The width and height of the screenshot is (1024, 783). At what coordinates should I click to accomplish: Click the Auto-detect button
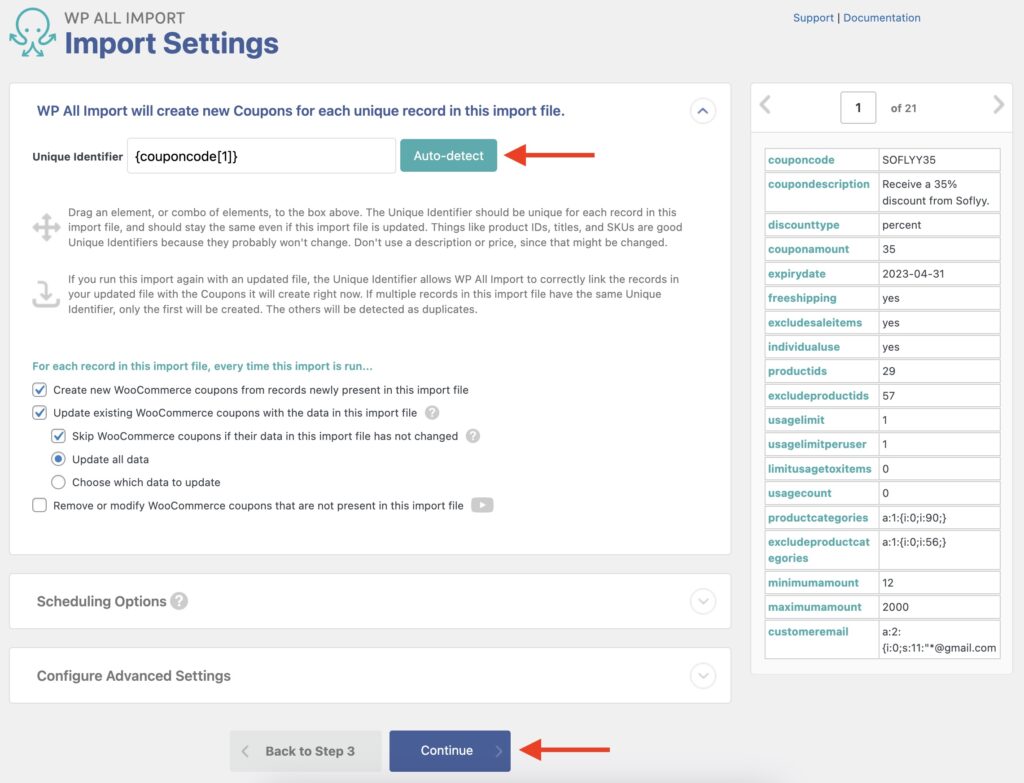point(448,156)
